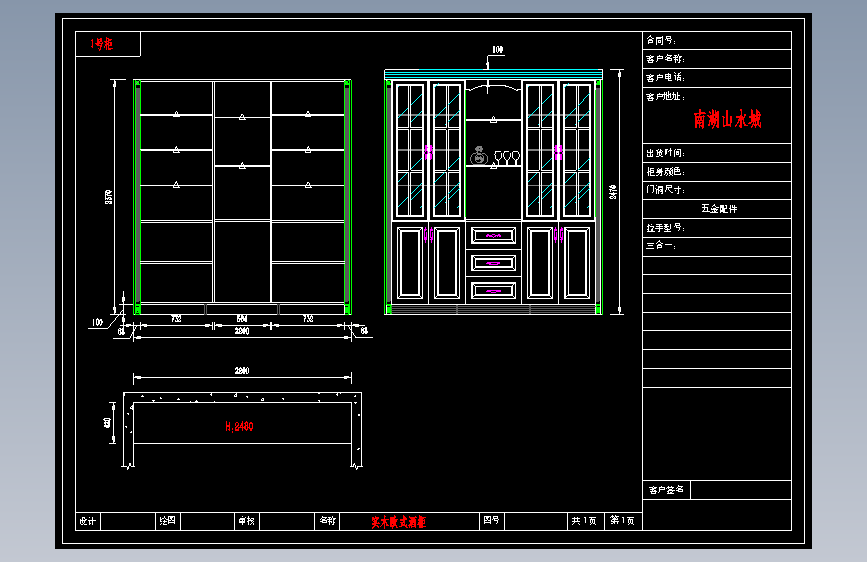Select the red "实木欧式酒柜" drawing name
Image resolution: width=867 pixels, height=562 pixels.
(399, 522)
